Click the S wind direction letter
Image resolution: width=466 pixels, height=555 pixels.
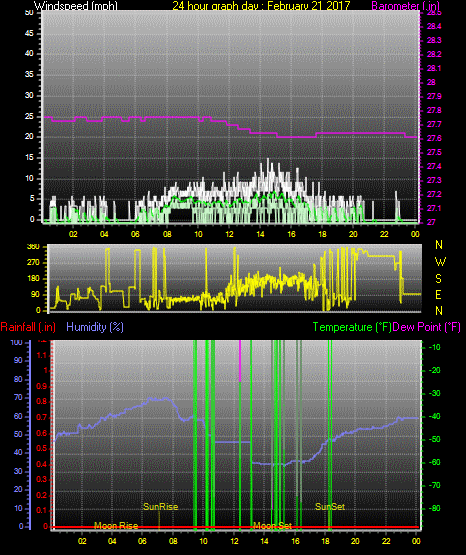click(438, 279)
